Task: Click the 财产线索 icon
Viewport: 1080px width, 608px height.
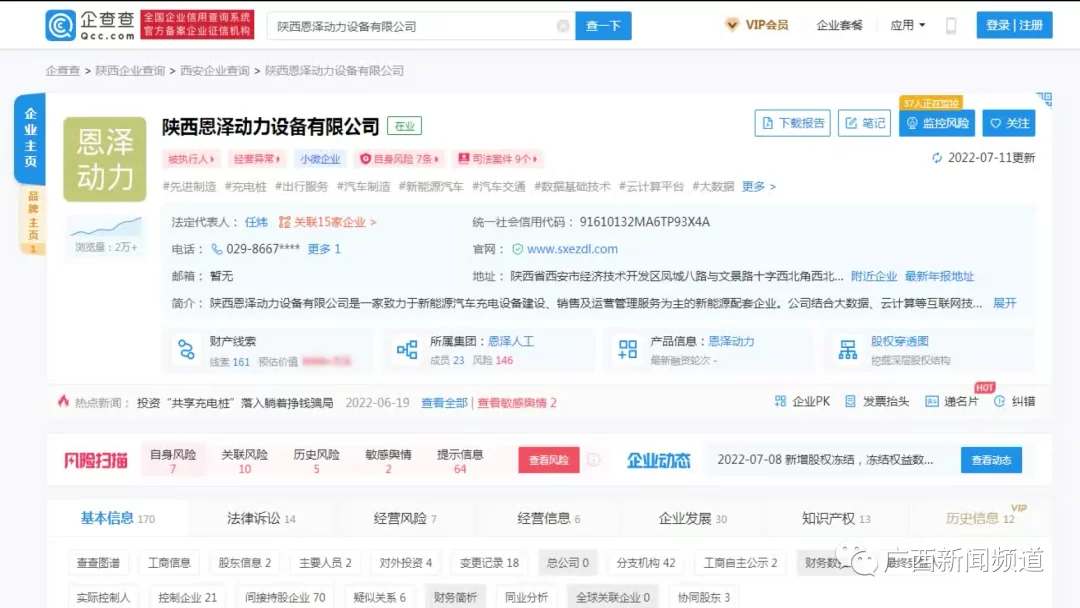Action: [186, 350]
